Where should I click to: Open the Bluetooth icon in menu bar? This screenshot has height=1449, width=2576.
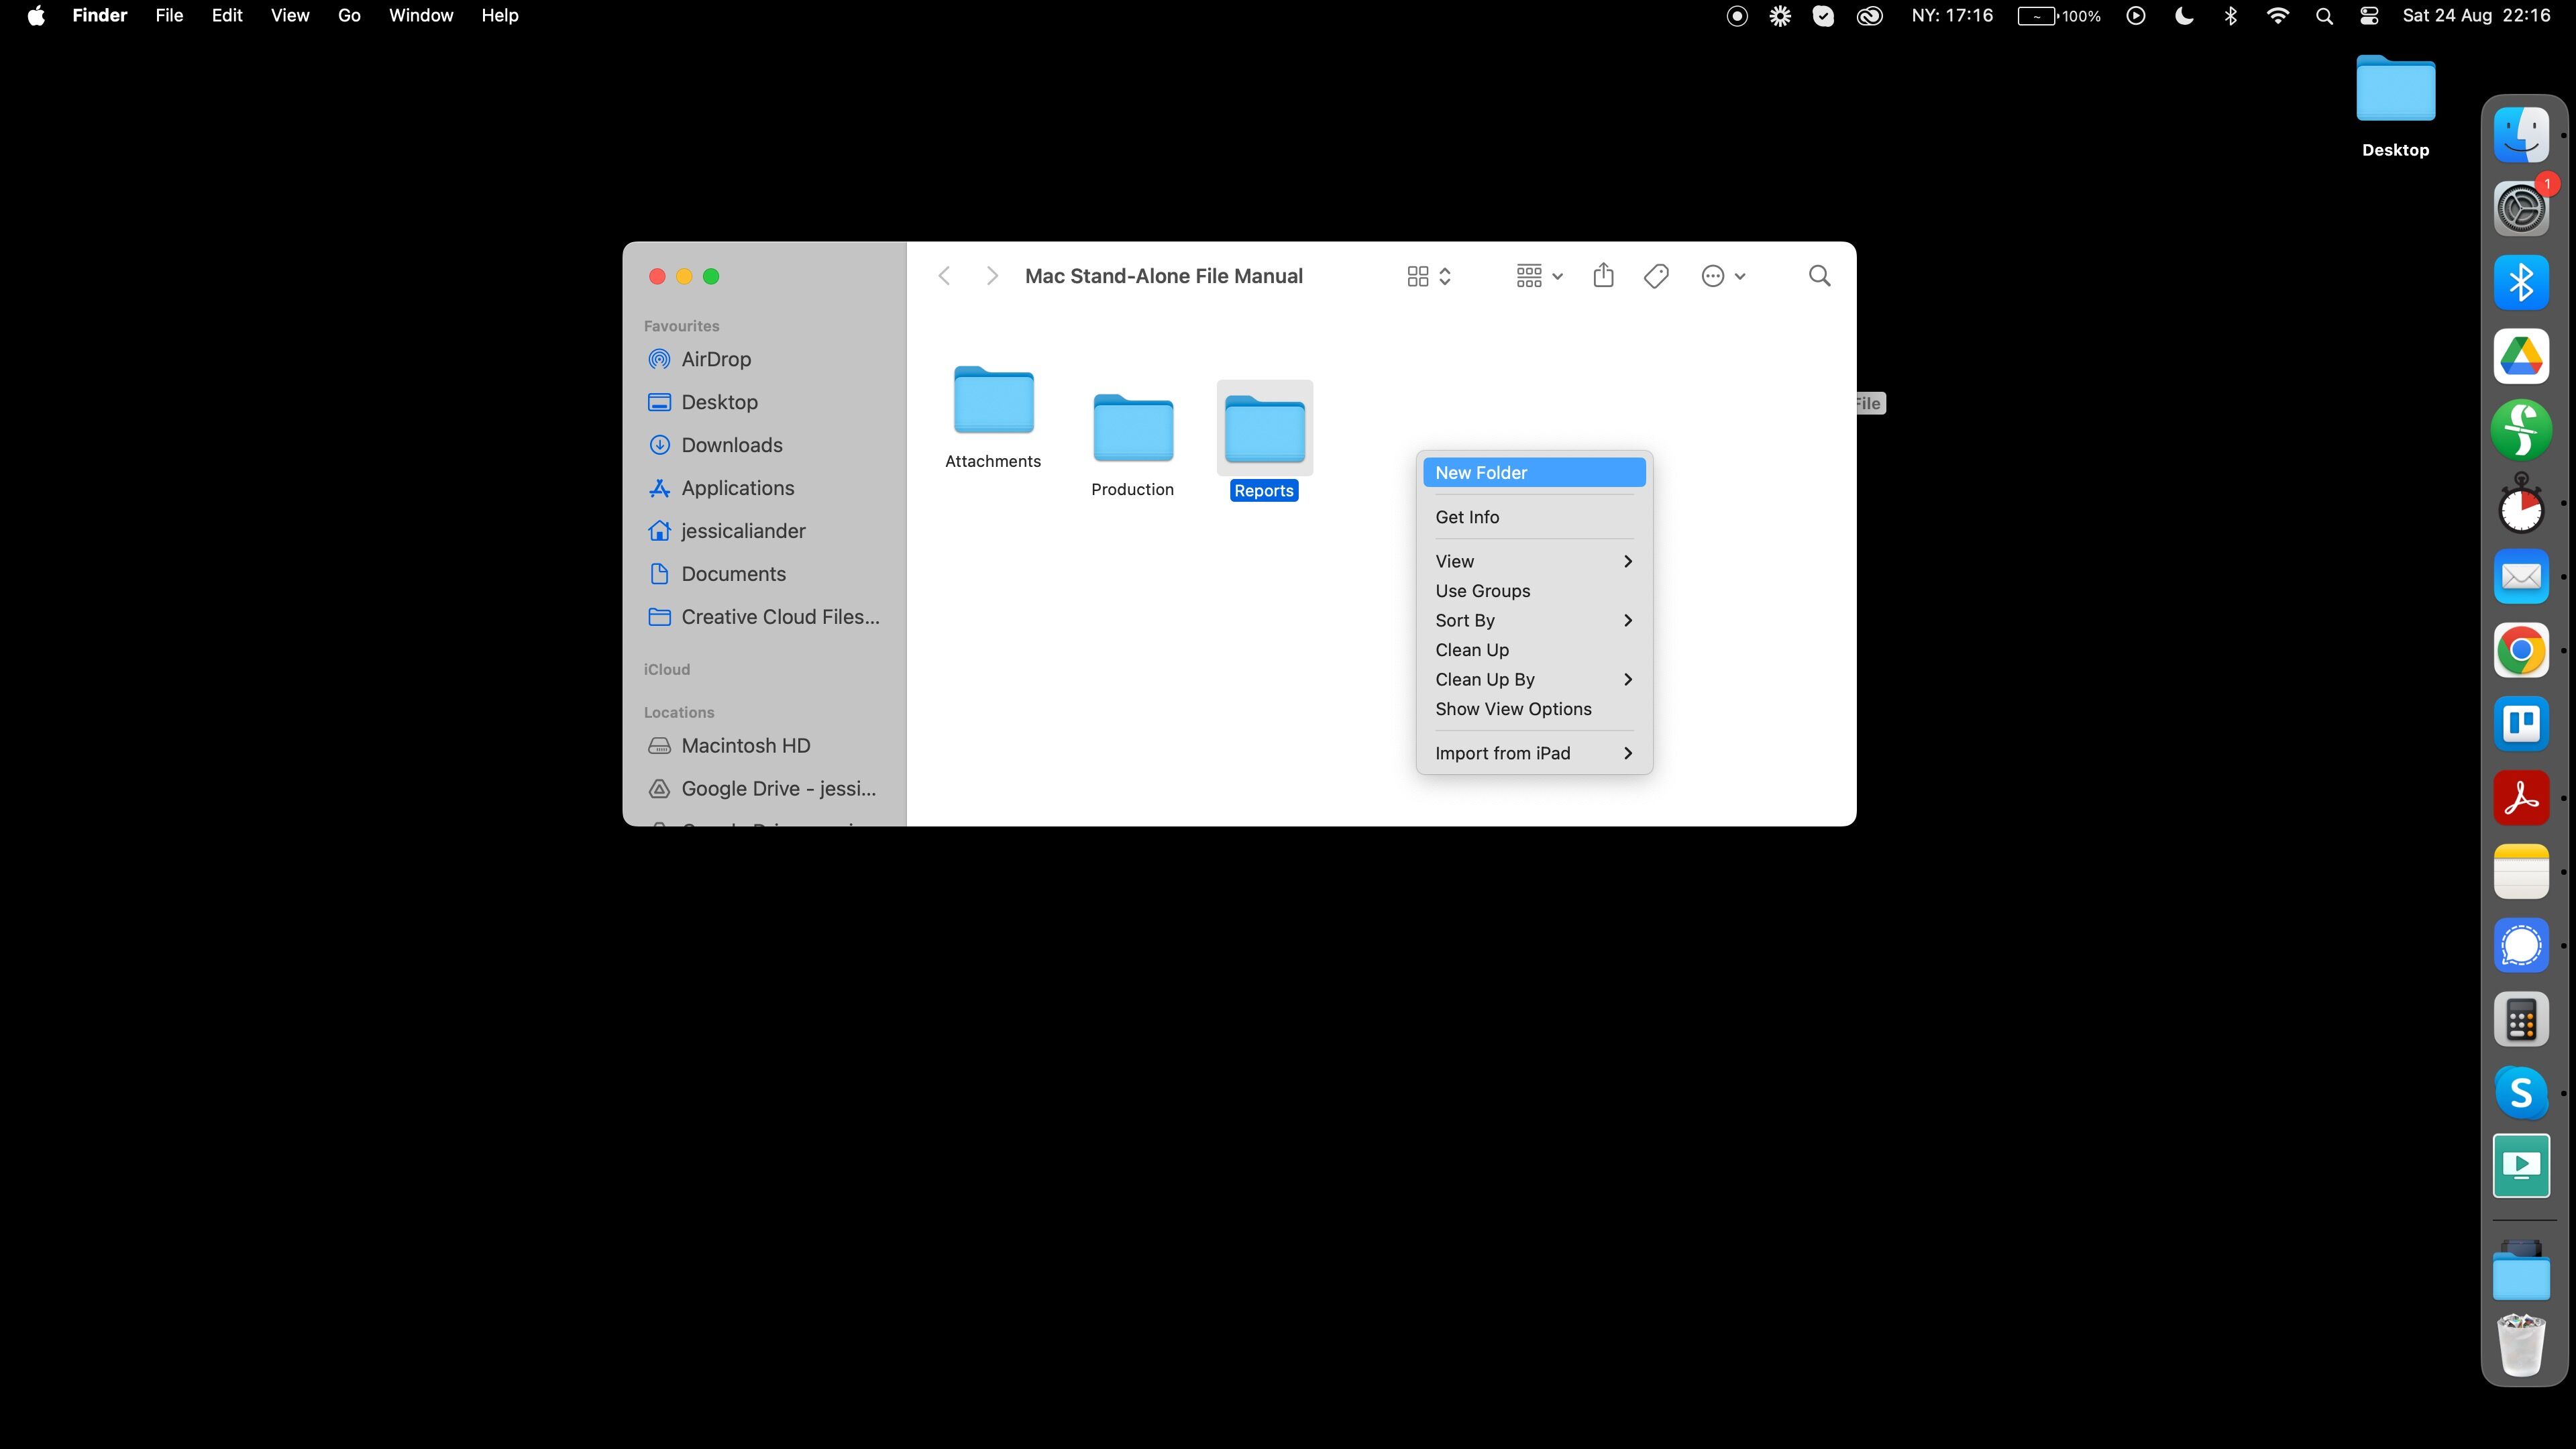click(2230, 16)
